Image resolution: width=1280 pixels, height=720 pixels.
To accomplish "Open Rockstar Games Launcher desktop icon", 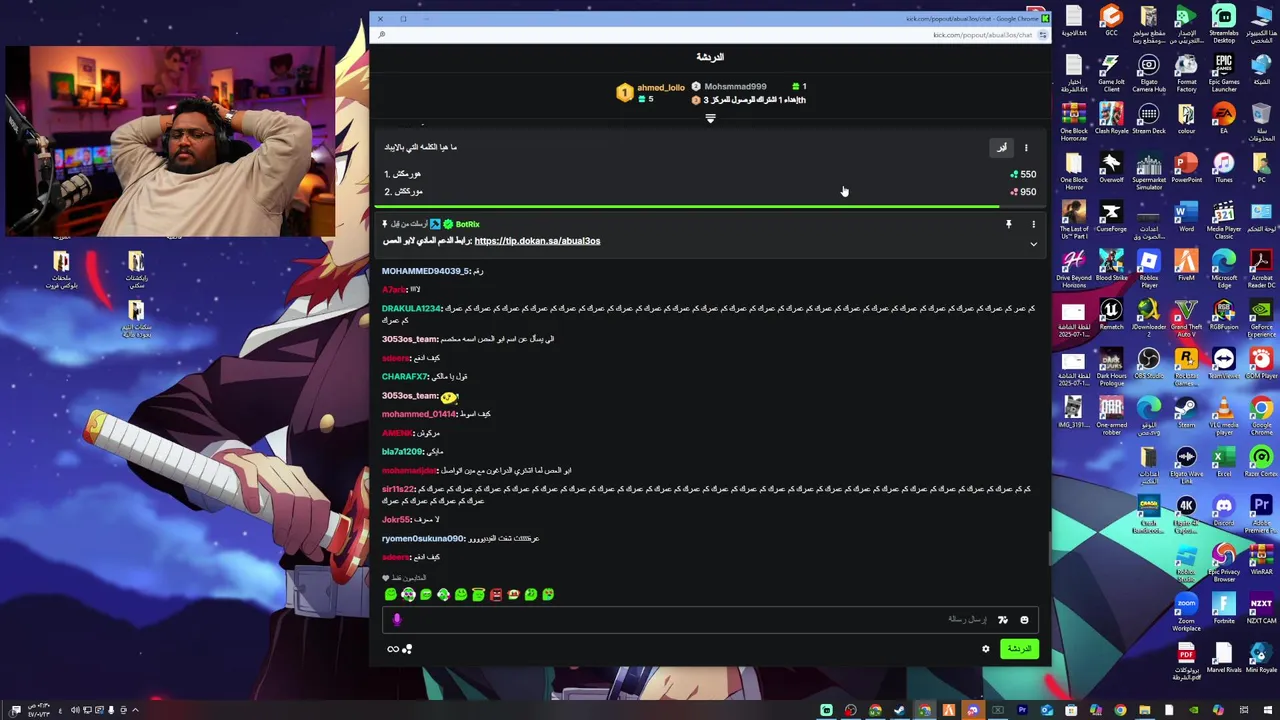I will [x=1186, y=366].
